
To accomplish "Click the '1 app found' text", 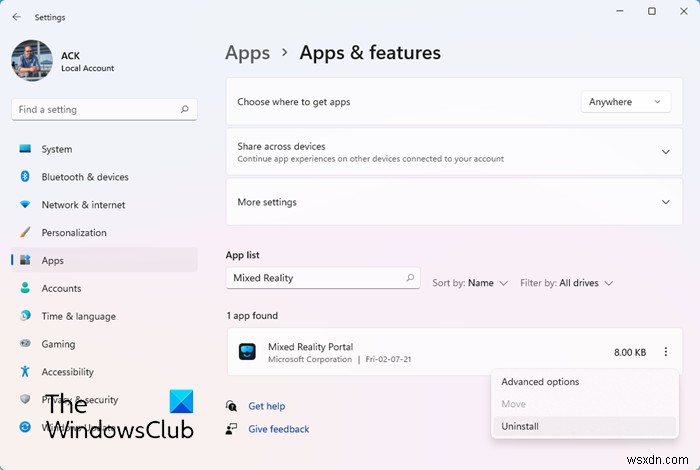I will [252, 316].
